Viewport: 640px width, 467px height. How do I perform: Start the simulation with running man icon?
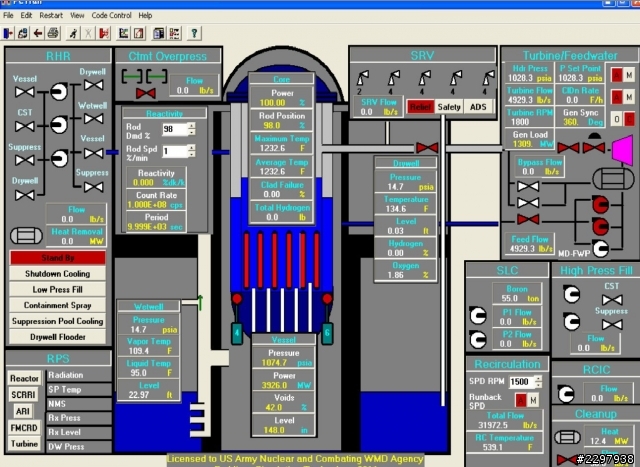[x=73, y=33]
